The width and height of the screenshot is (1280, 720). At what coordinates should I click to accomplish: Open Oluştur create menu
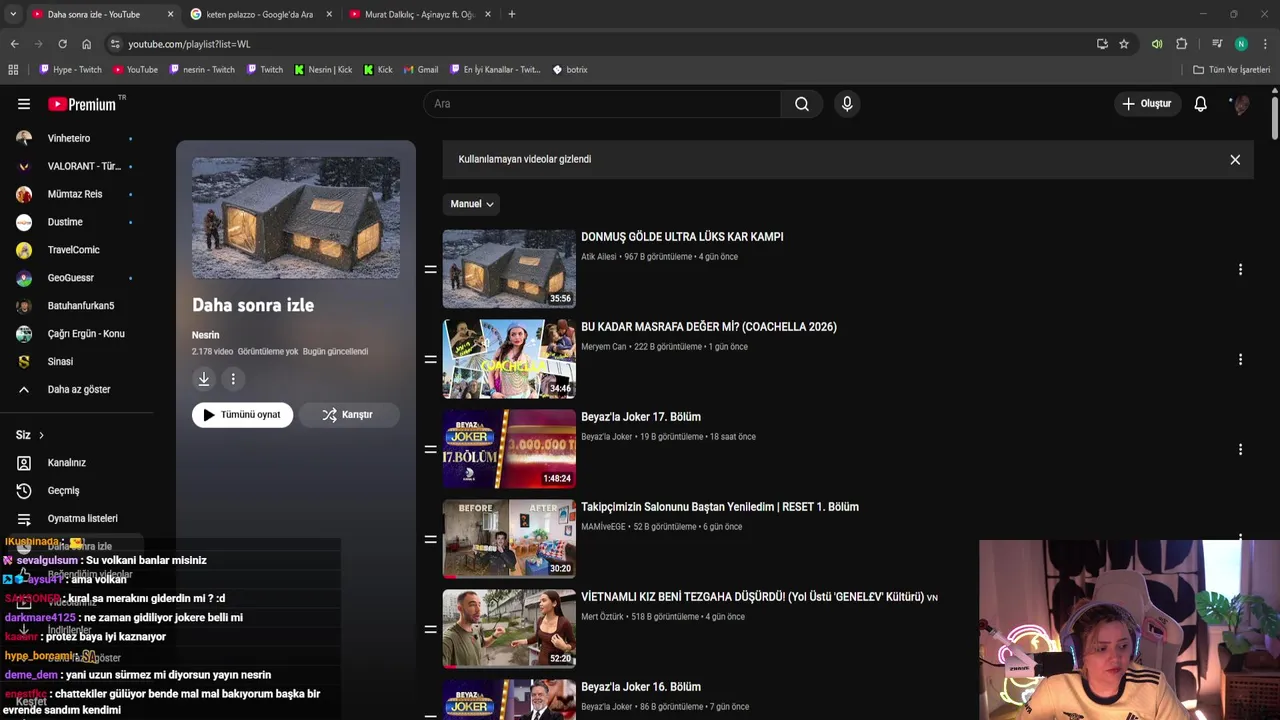point(1147,104)
